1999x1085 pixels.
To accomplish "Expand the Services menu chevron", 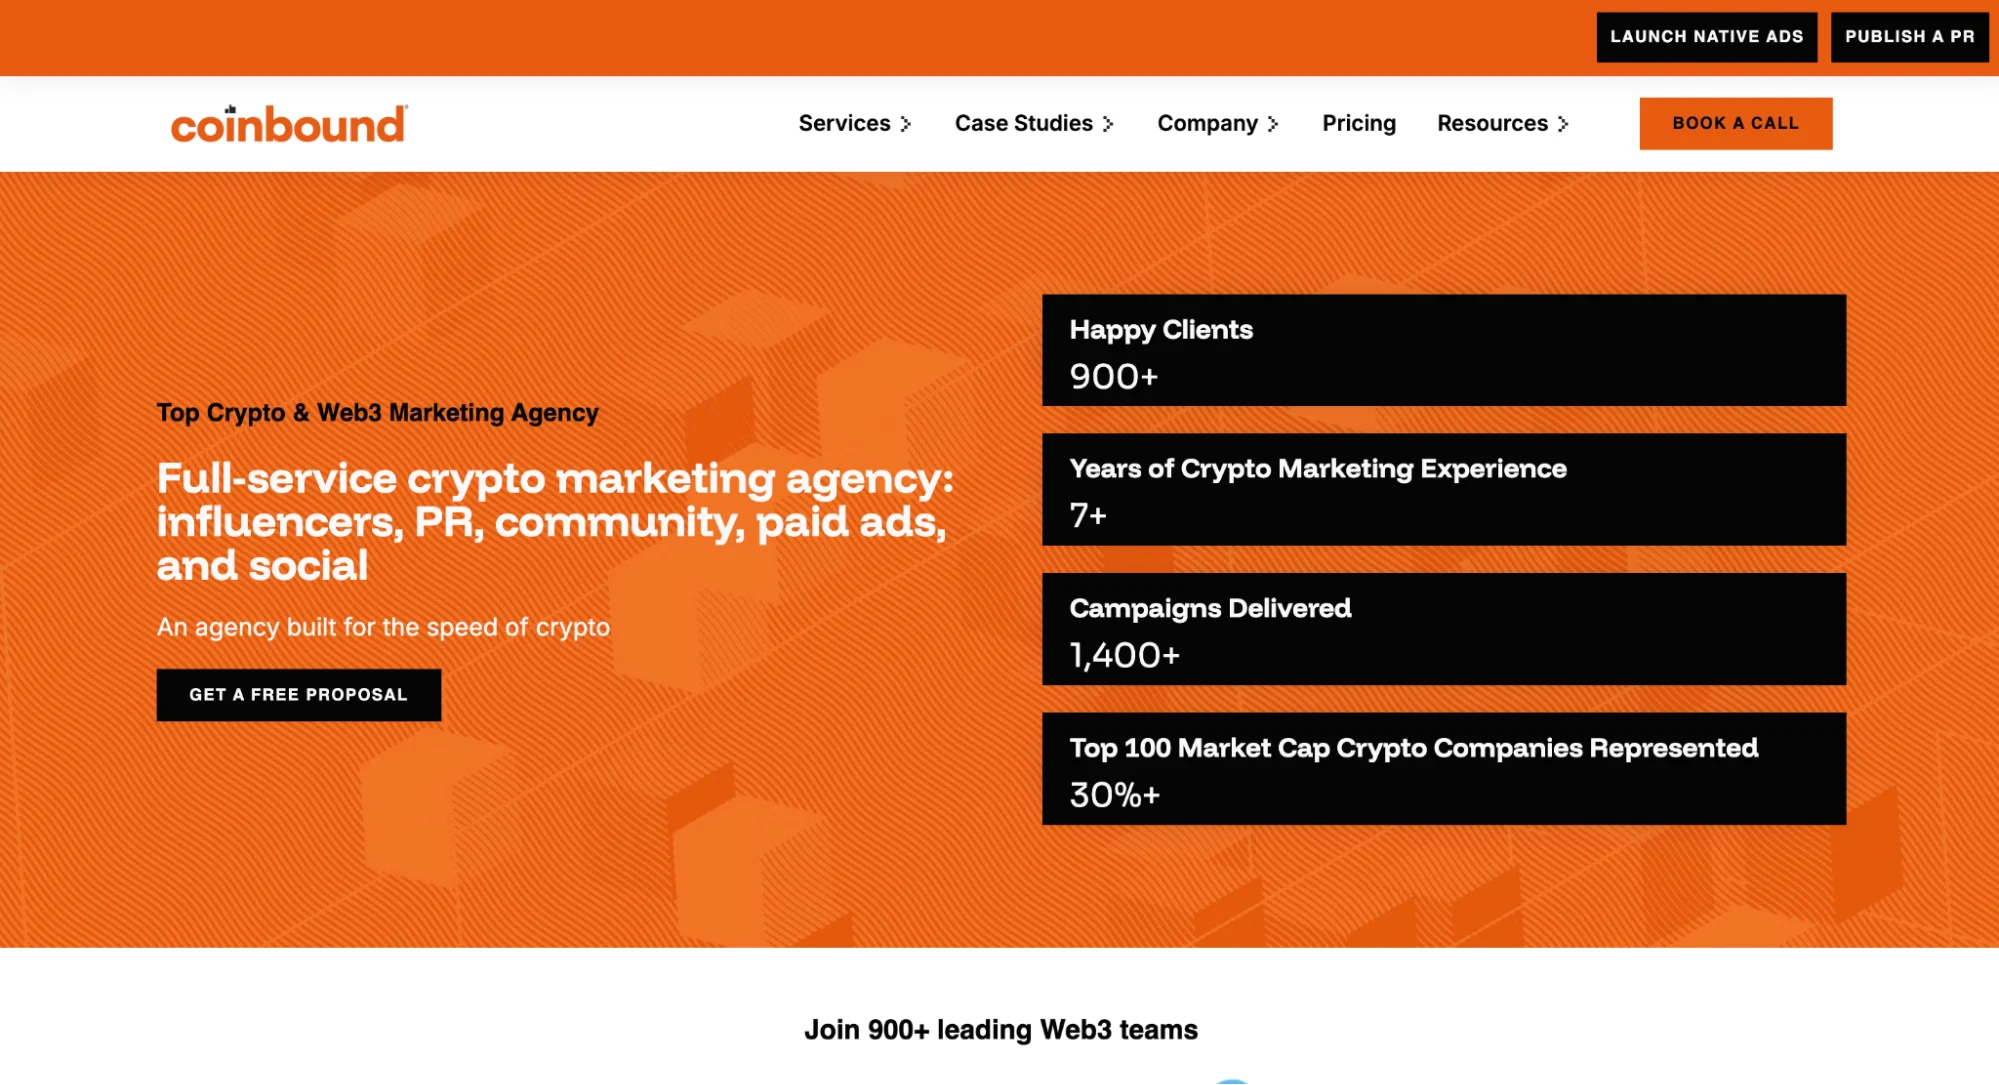I will pyautogui.click(x=906, y=124).
